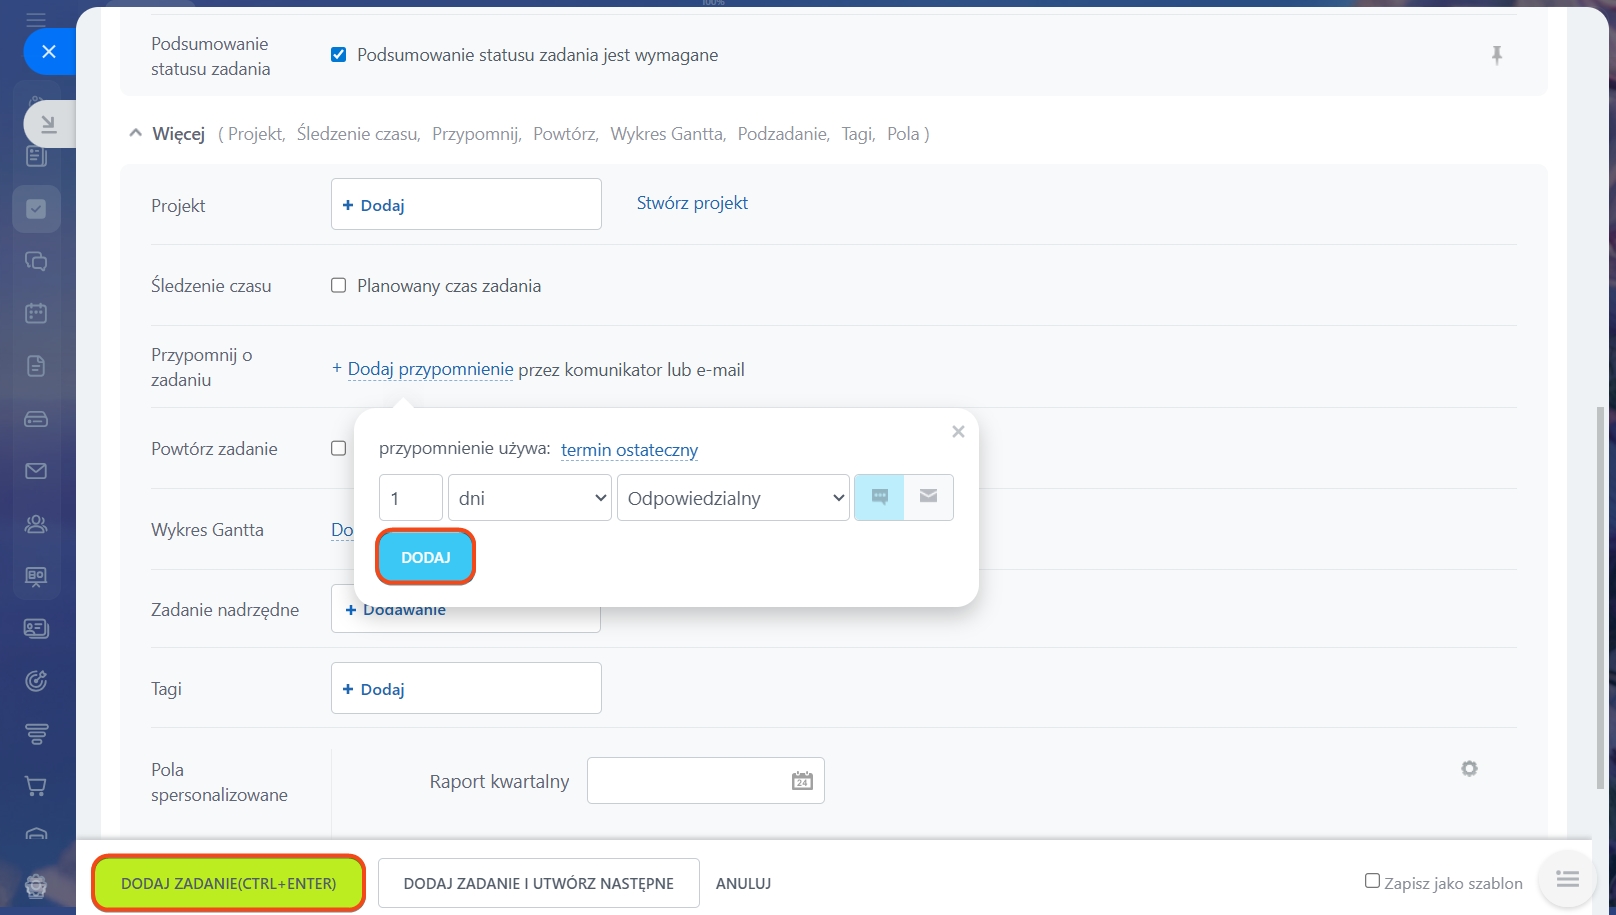Click the DODAJ button in reminder popup

pyautogui.click(x=426, y=557)
